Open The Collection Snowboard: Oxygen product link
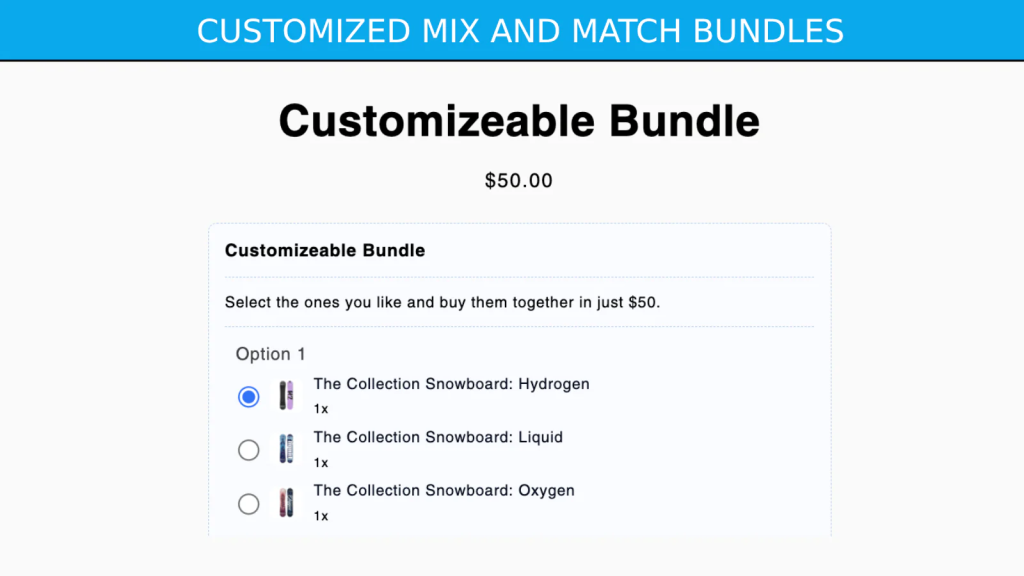This screenshot has height=576, width=1024. 443,491
